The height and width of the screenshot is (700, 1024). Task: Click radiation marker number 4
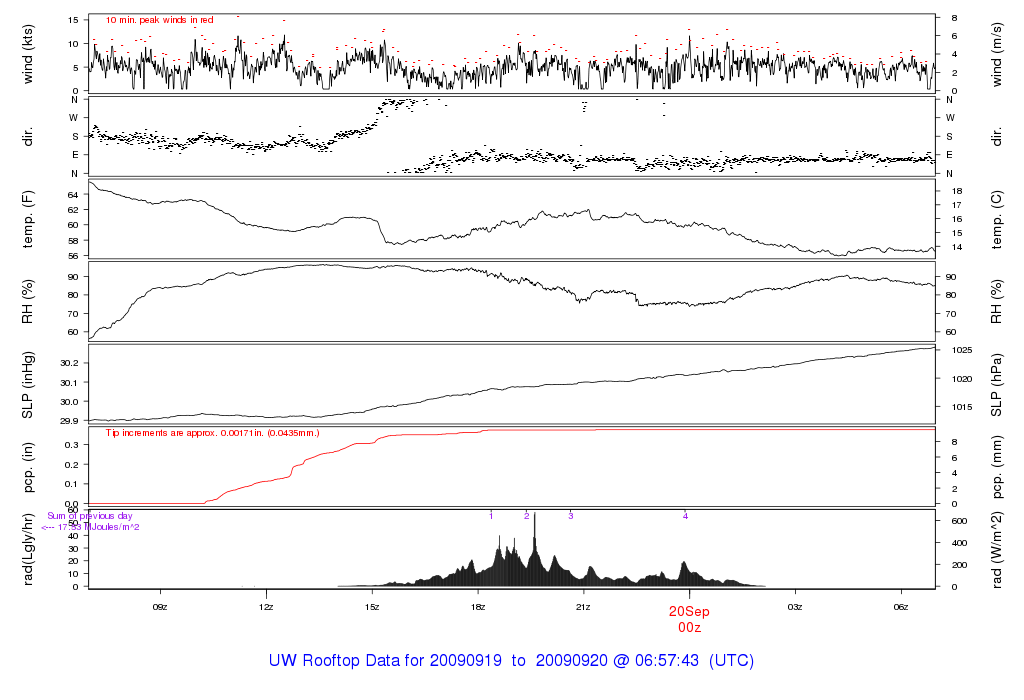[685, 516]
